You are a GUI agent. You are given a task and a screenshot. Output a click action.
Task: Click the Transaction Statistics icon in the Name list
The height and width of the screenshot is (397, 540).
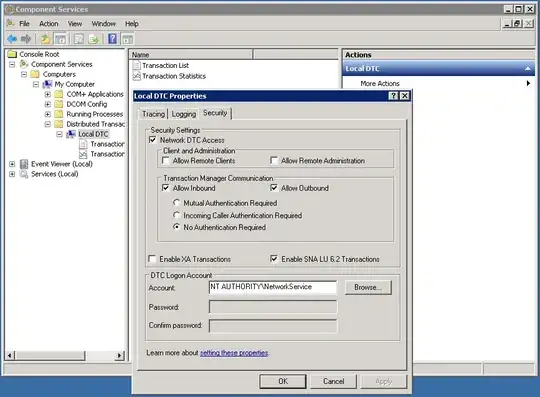pyautogui.click(x=137, y=76)
